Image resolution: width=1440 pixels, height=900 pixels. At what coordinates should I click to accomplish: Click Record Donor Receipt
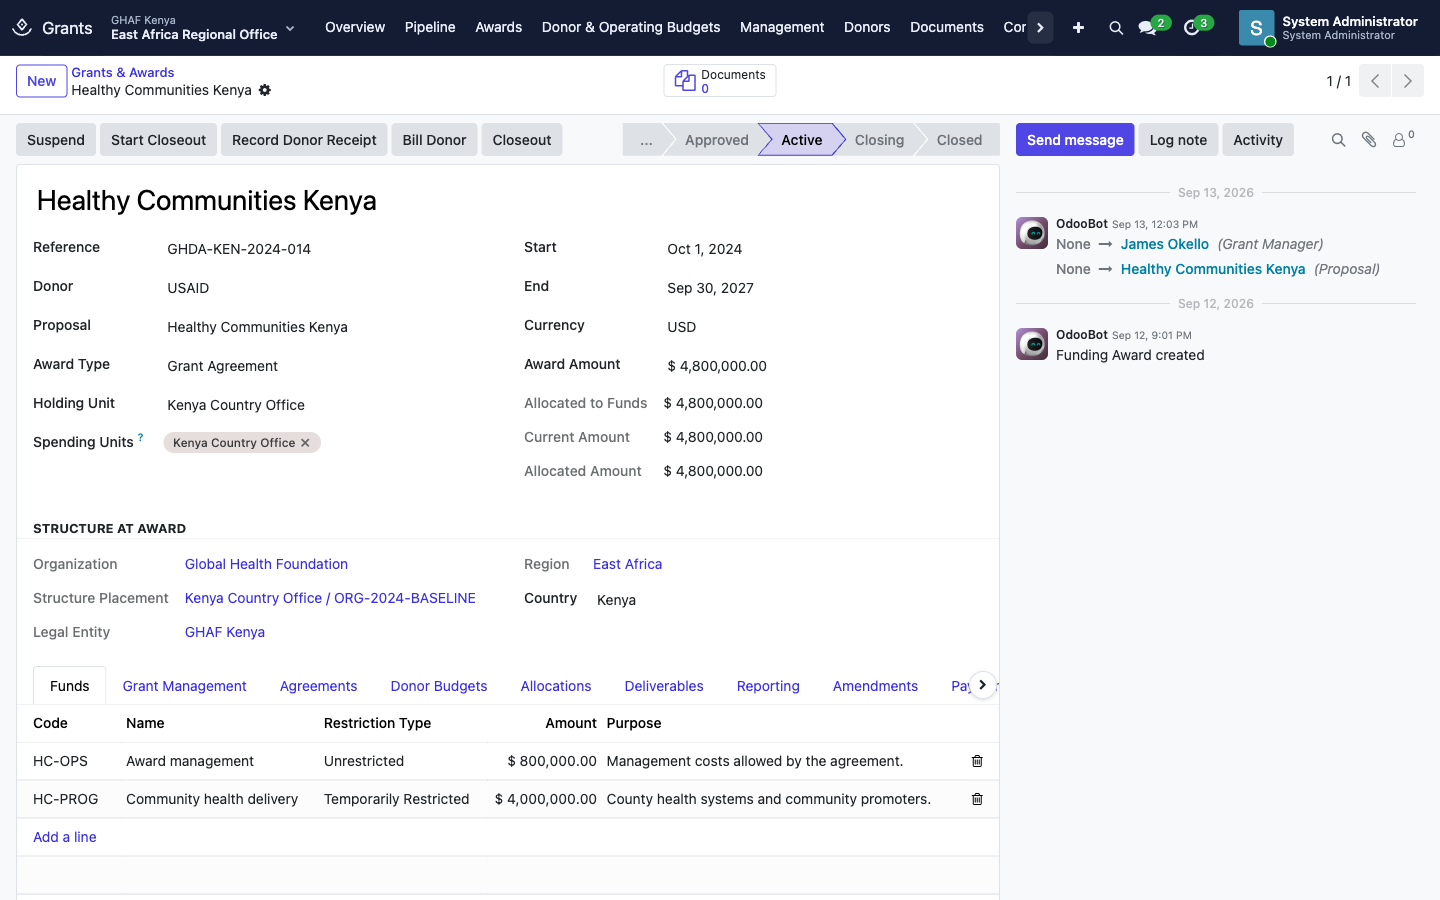coord(304,140)
